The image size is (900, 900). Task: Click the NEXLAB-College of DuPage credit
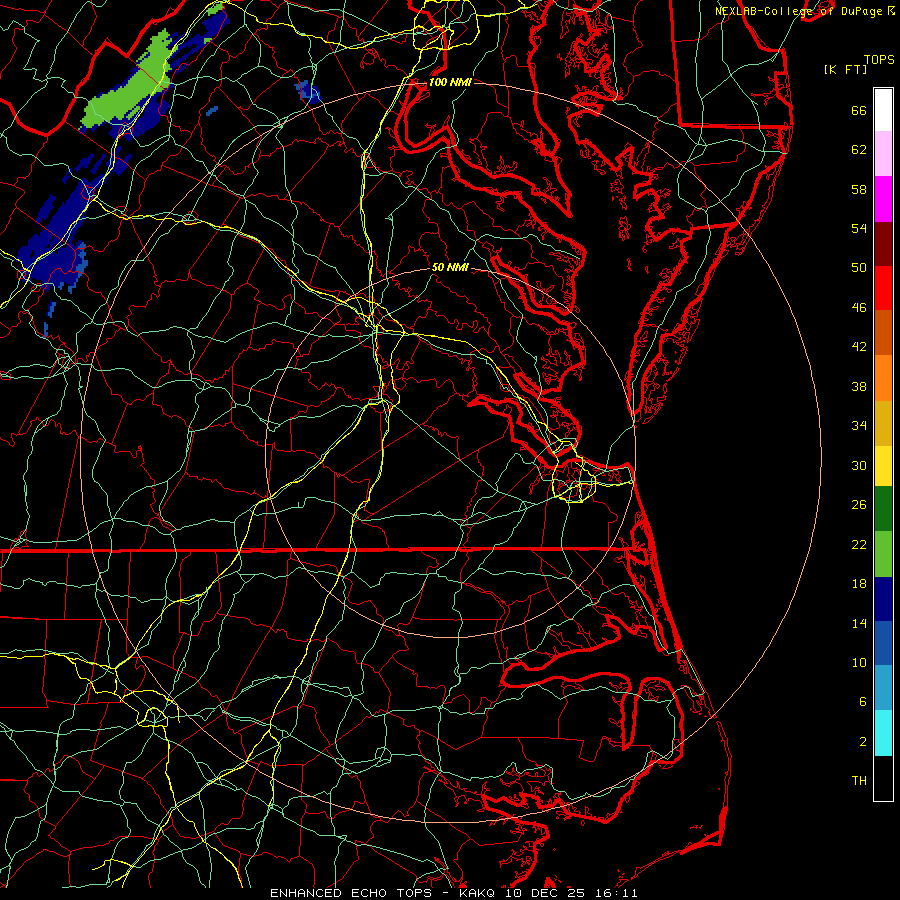805,11
